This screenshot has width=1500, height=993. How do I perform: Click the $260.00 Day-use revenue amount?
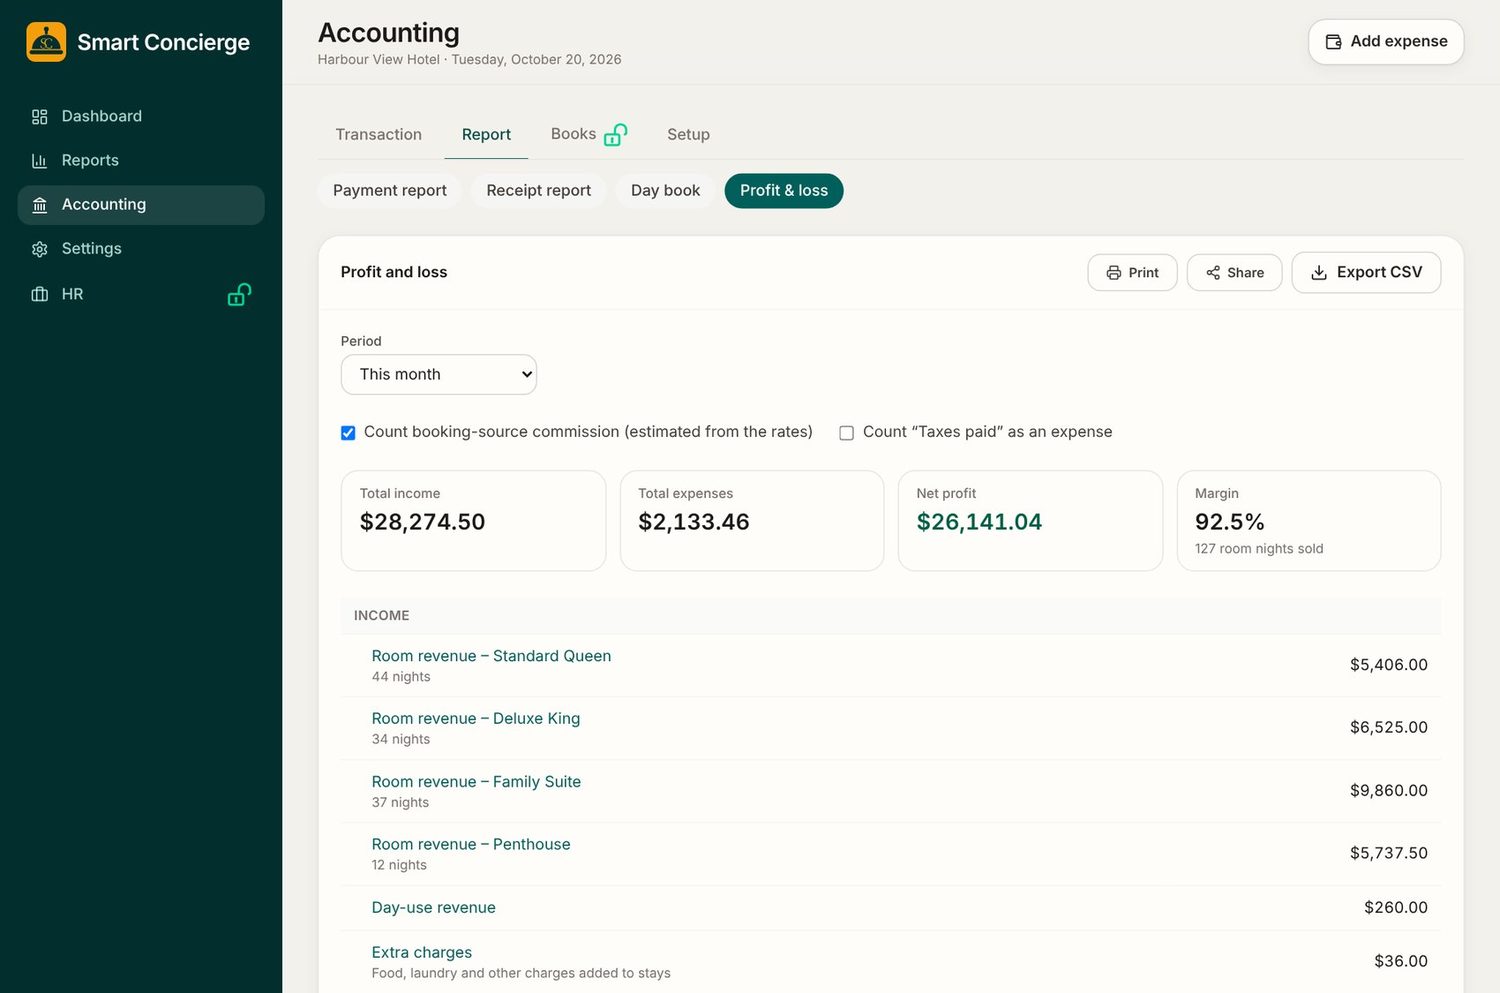[x=1396, y=908]
